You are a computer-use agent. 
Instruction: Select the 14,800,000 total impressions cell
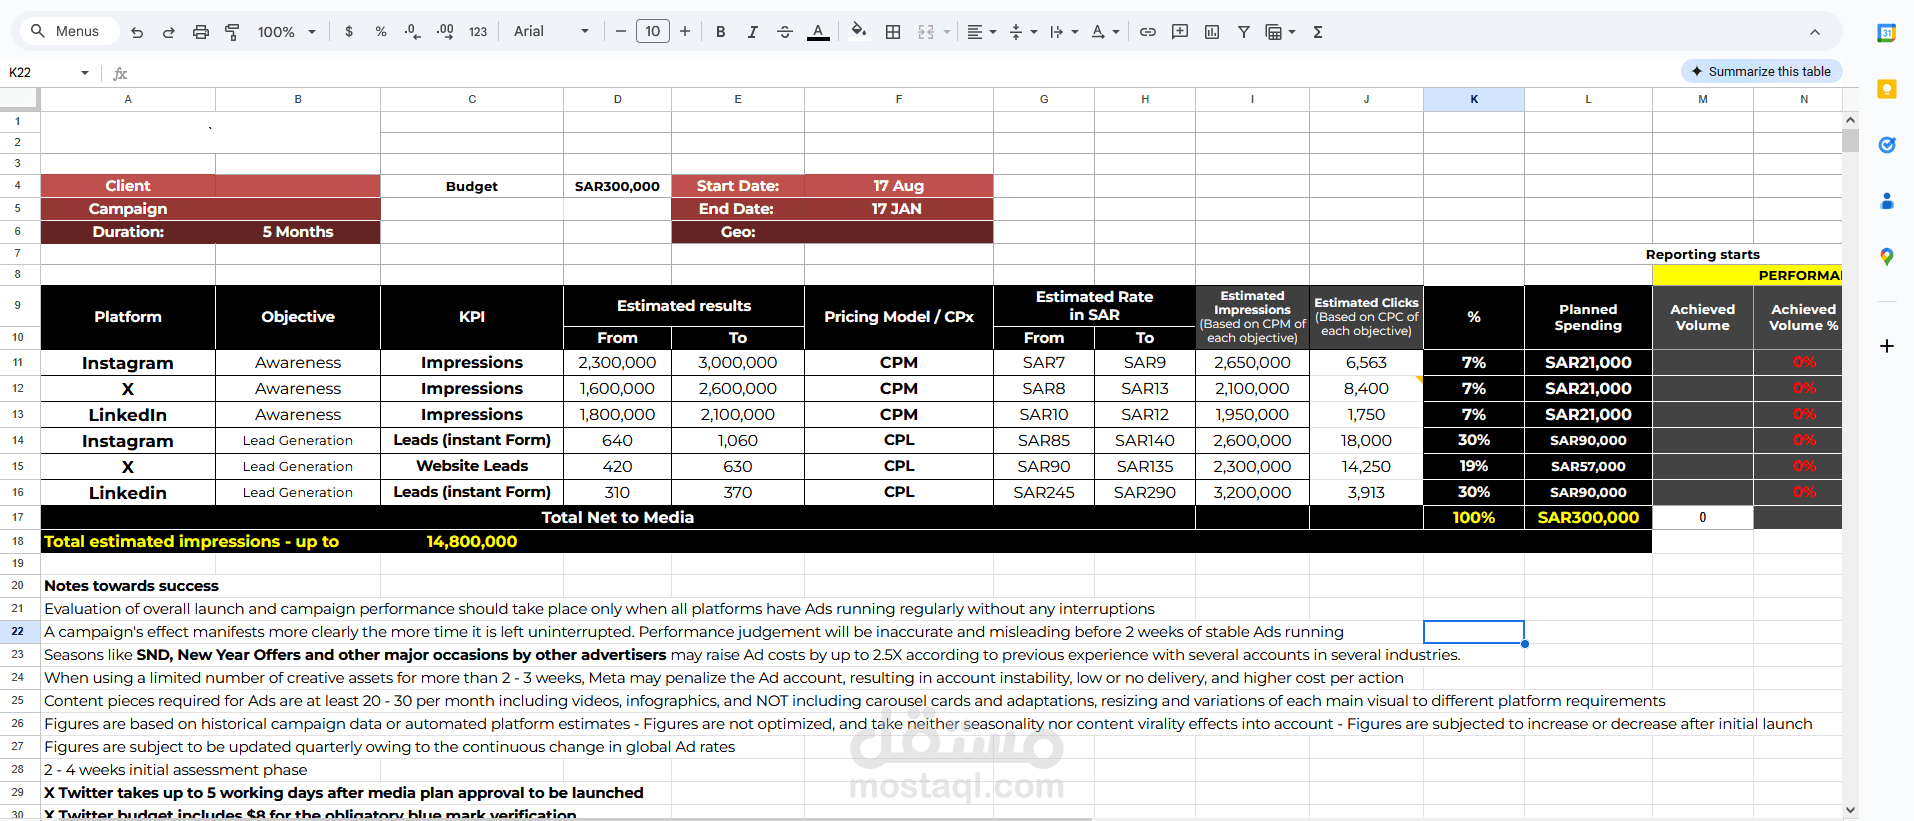[472, 542]
